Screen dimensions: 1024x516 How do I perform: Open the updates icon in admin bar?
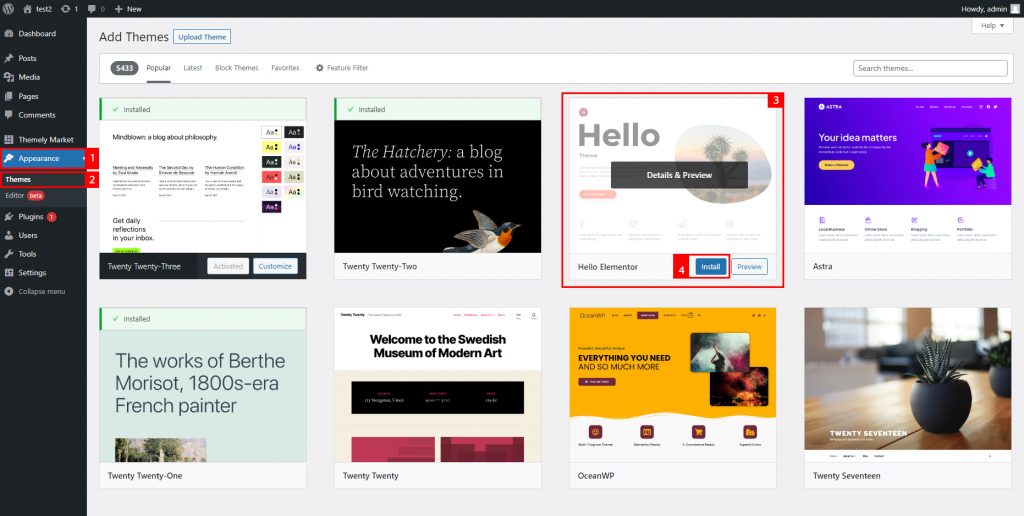65,9
